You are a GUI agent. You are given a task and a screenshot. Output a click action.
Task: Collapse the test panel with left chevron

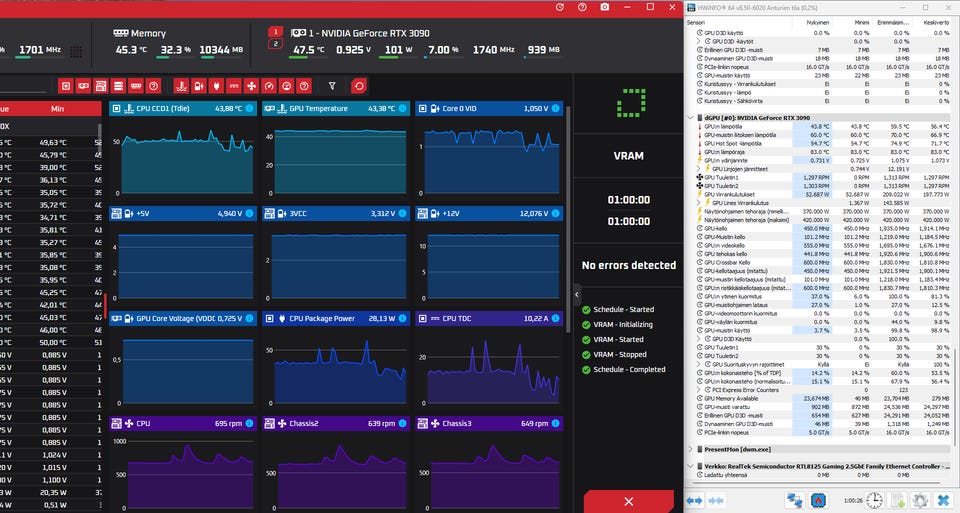coord(577,294)
